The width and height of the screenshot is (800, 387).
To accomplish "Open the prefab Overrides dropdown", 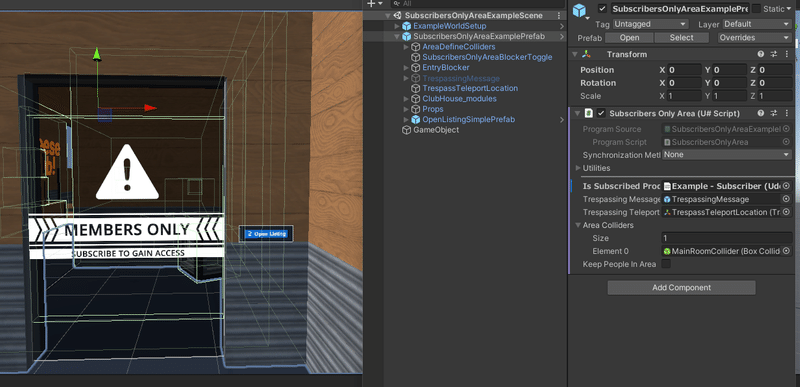I will [x=755, y=38].
